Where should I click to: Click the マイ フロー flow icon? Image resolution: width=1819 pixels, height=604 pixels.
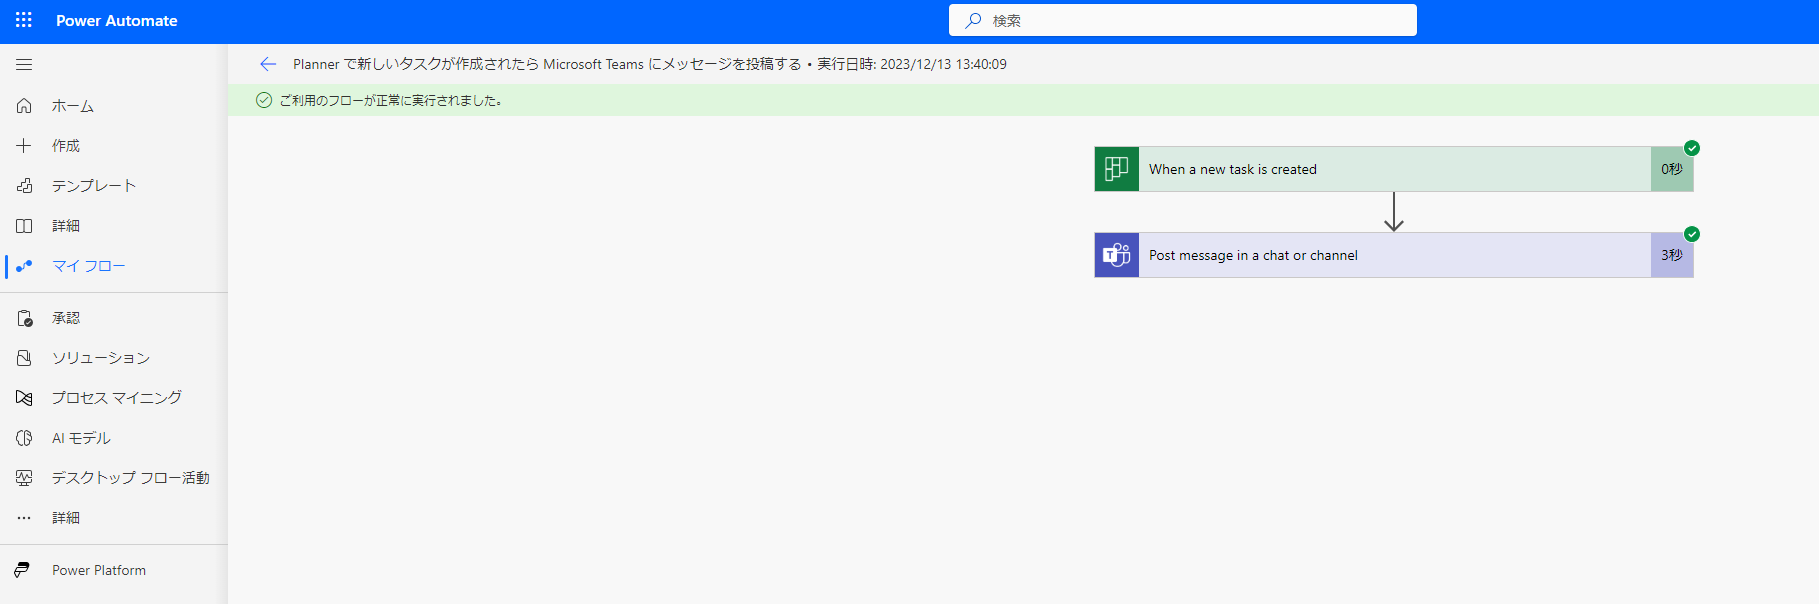pos(24,266)
